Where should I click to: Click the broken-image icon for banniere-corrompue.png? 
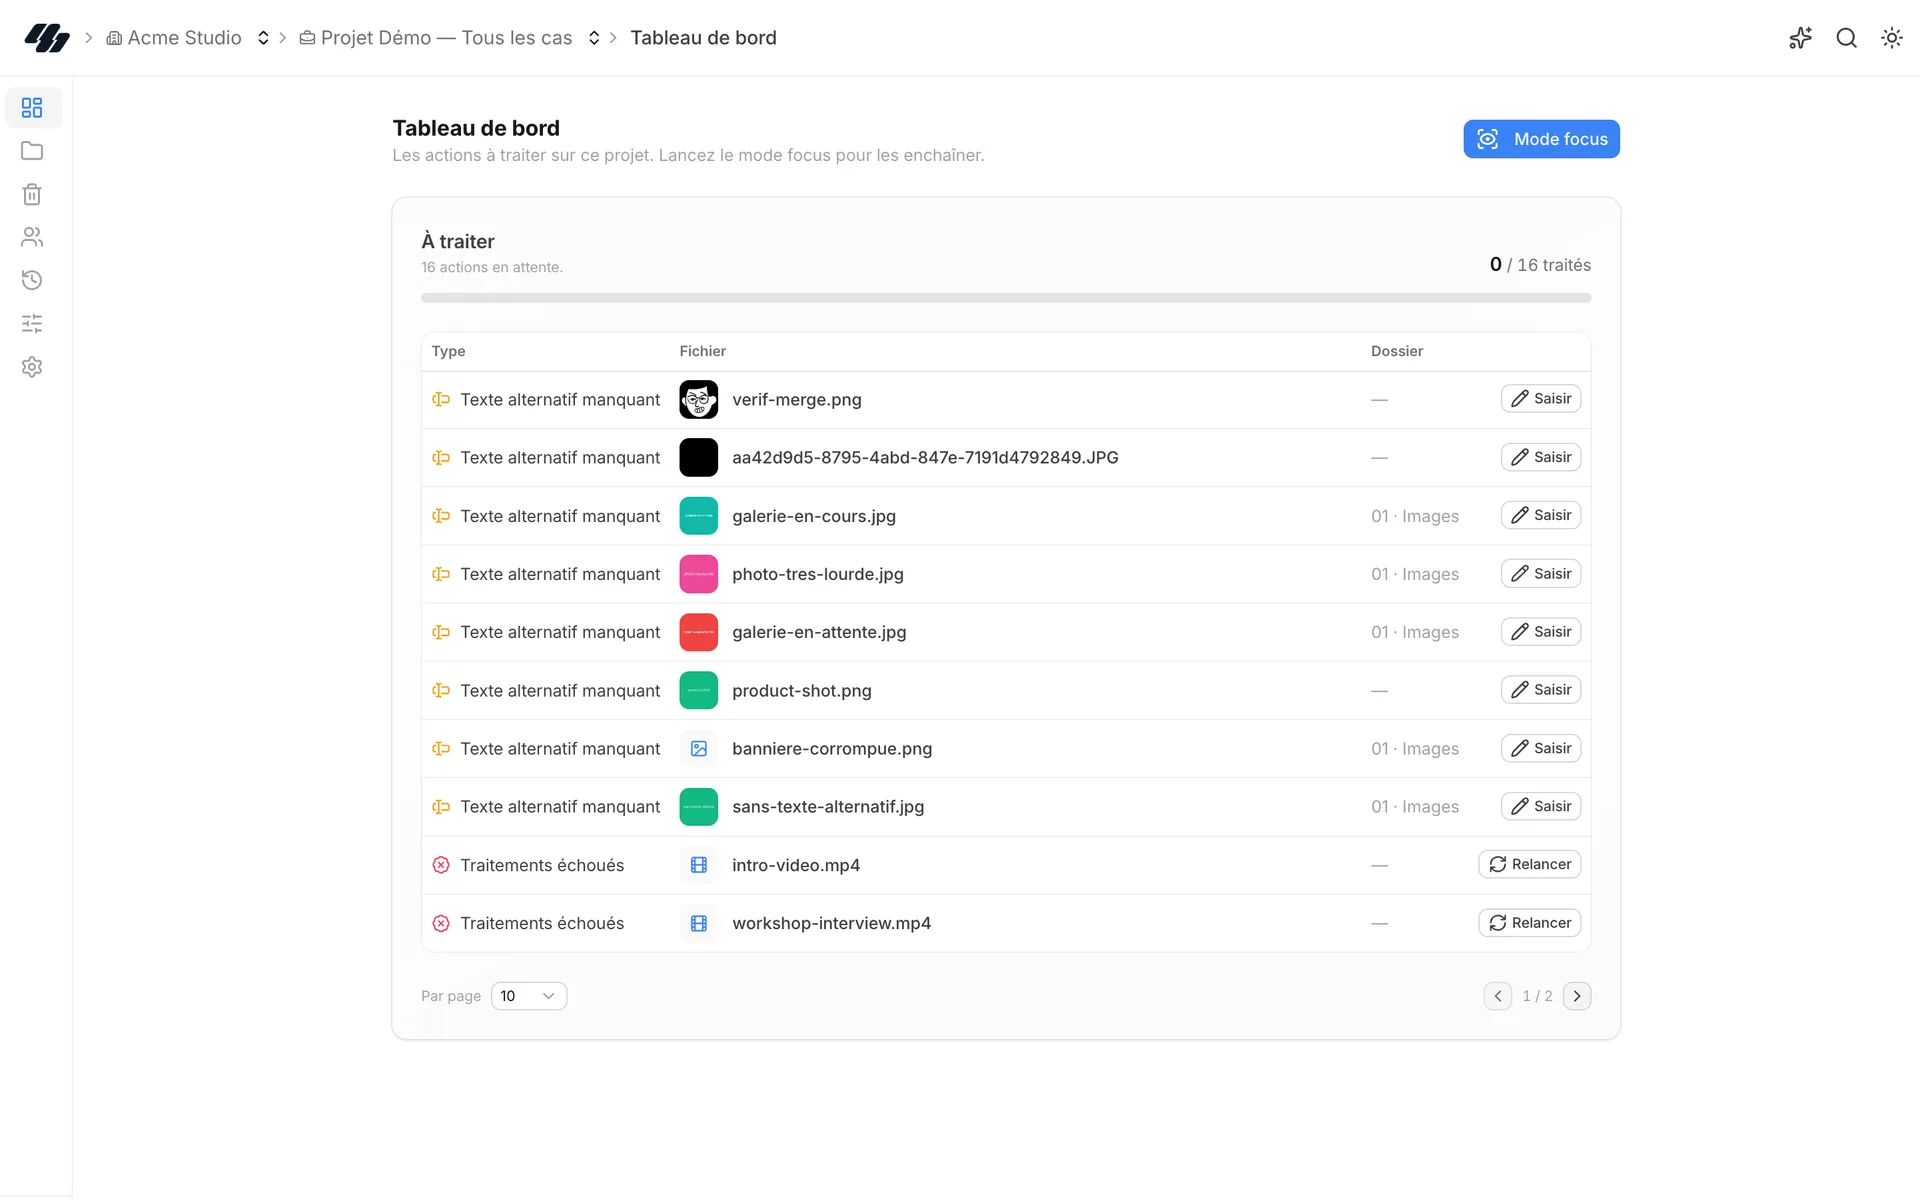coord(699,749)
